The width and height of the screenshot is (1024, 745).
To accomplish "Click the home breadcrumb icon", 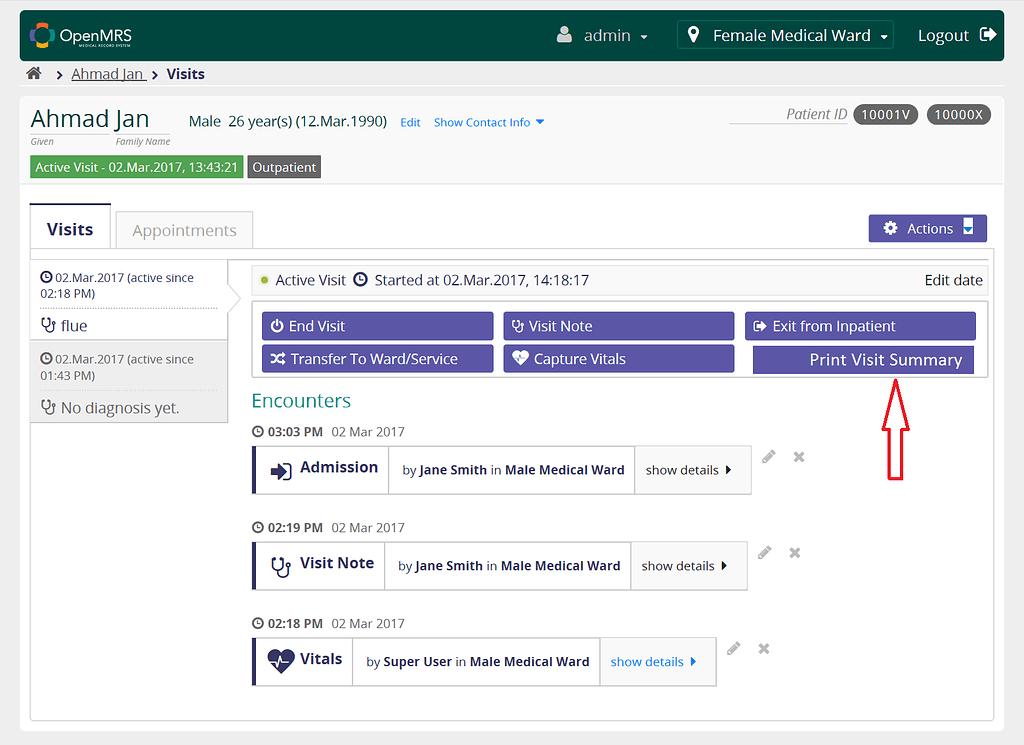I will click(35, 73).
